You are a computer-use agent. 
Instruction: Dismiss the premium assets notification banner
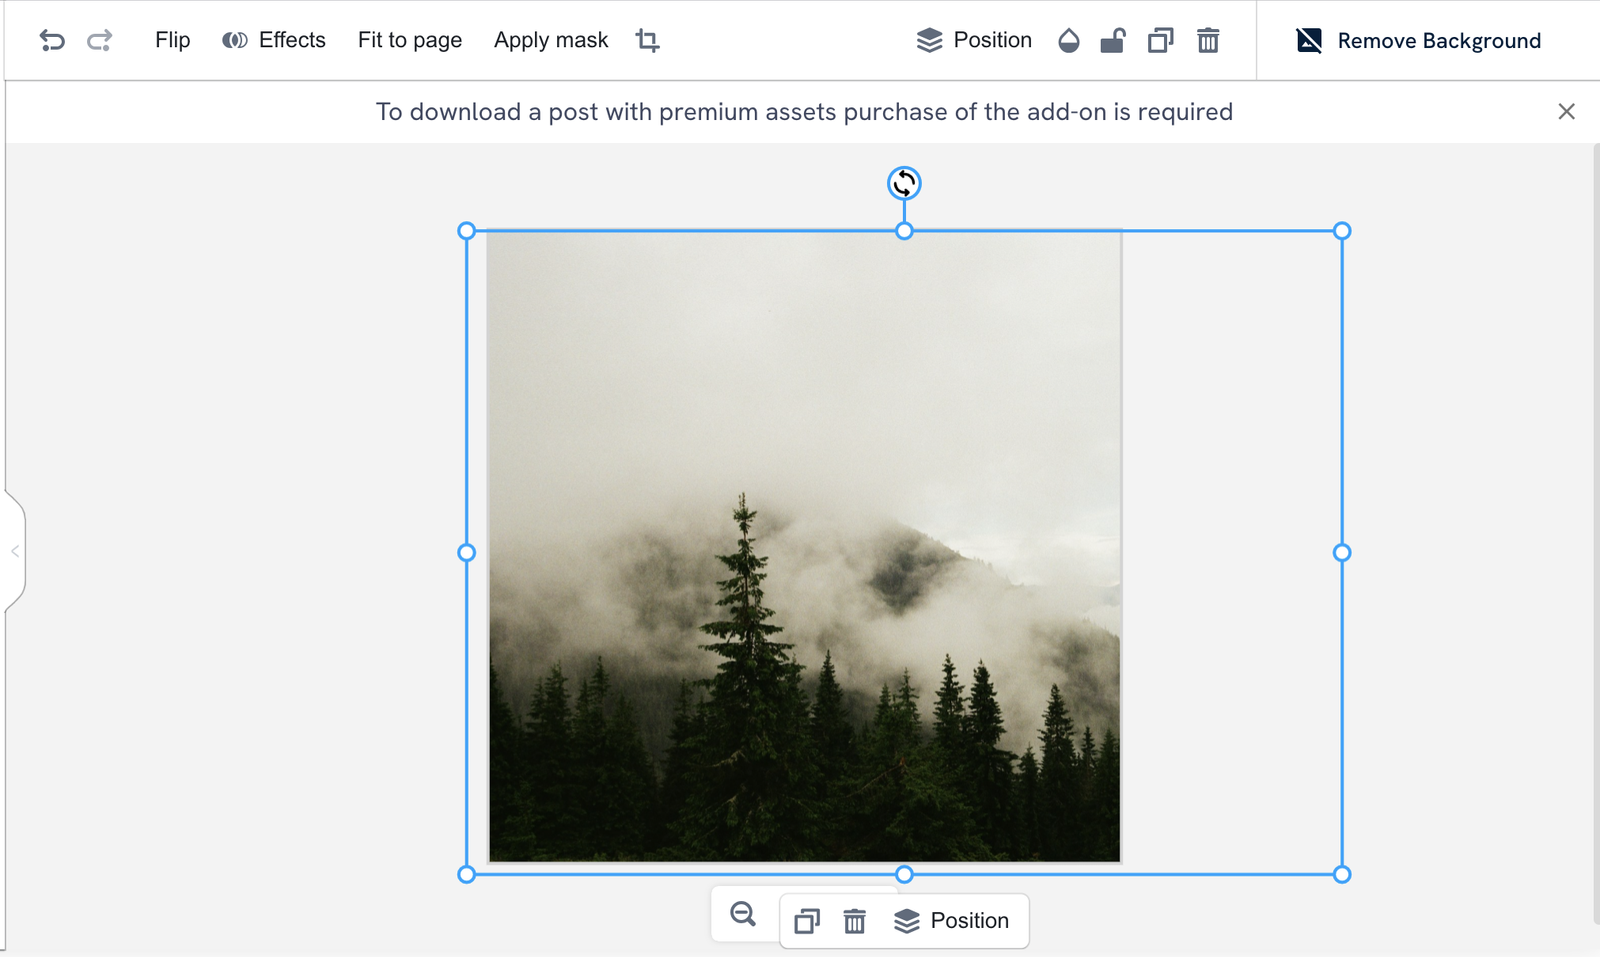pos(1566,112)
